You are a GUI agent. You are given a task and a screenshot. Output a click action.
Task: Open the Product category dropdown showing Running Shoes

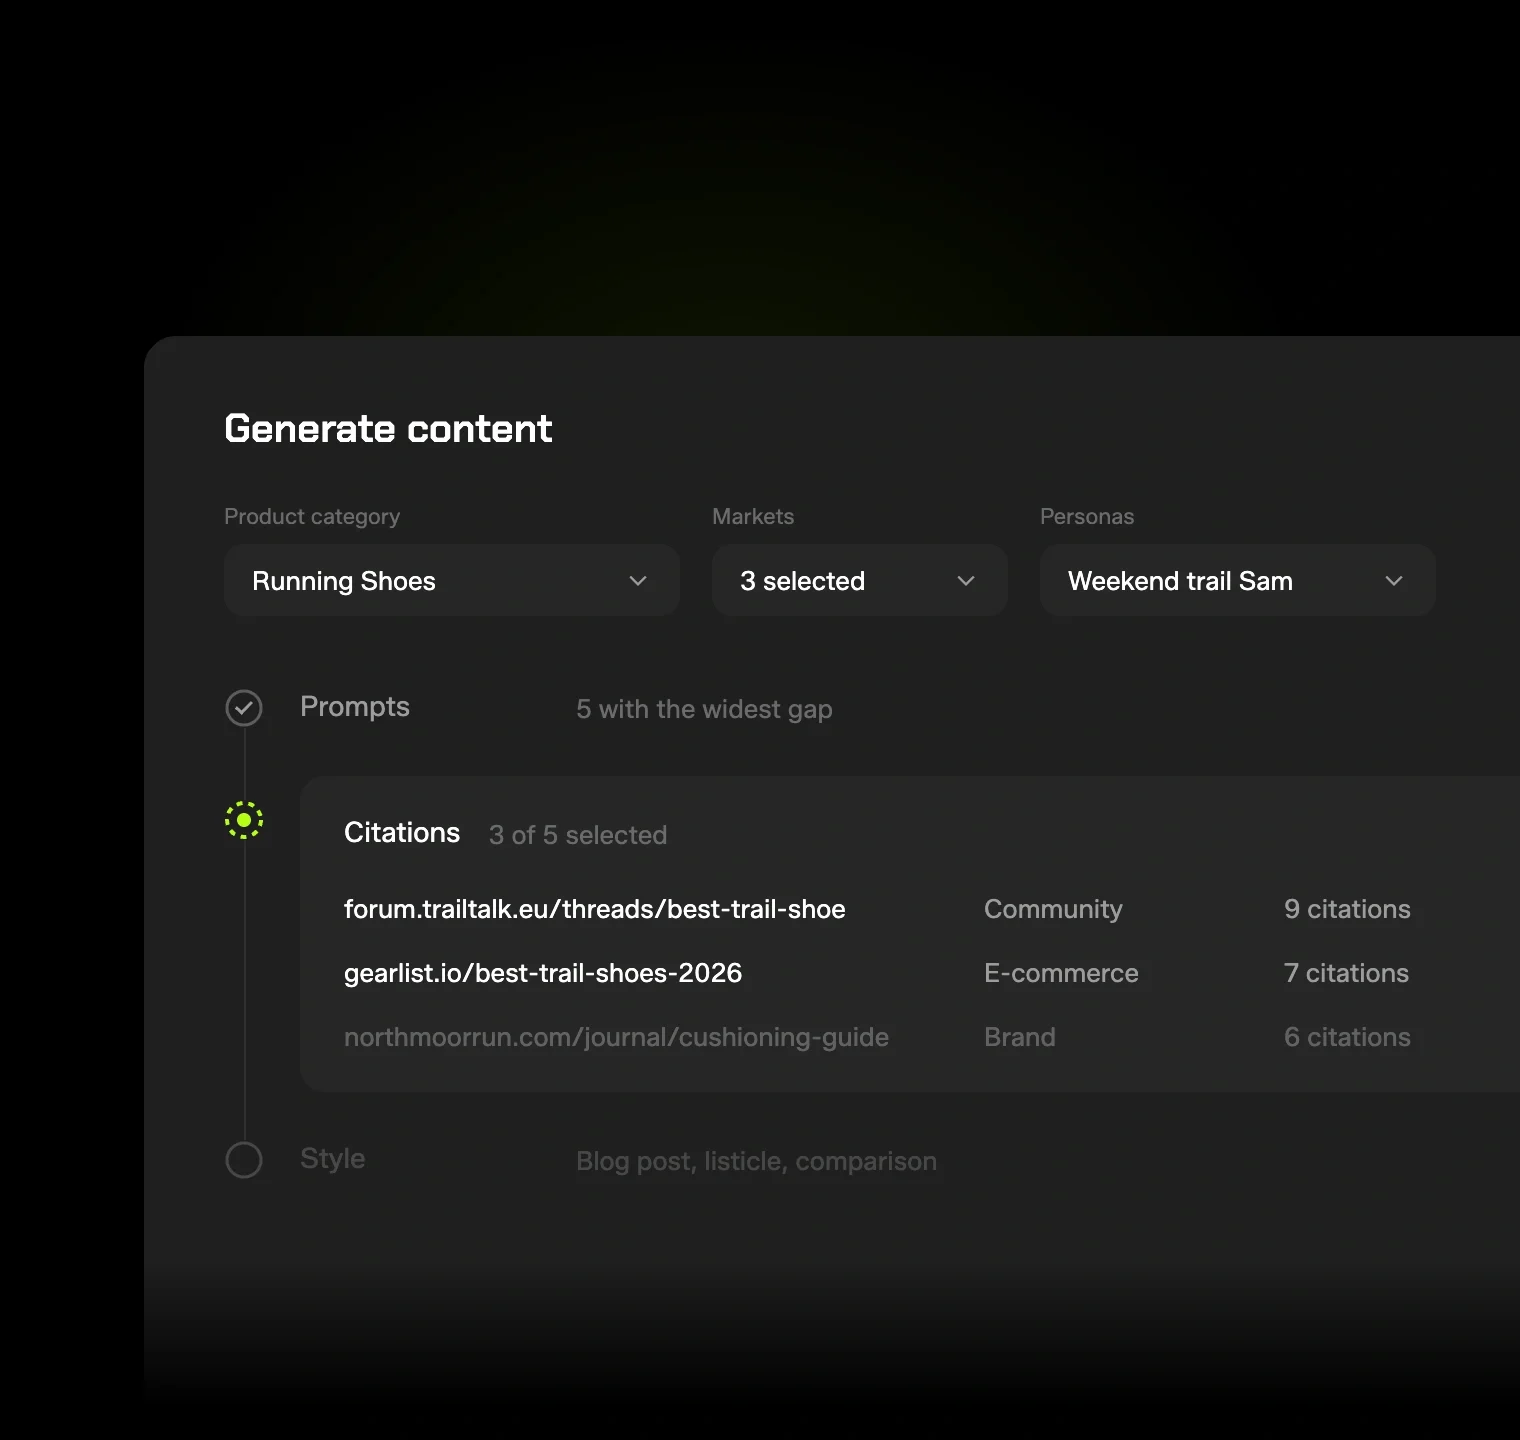coord(452,580)
